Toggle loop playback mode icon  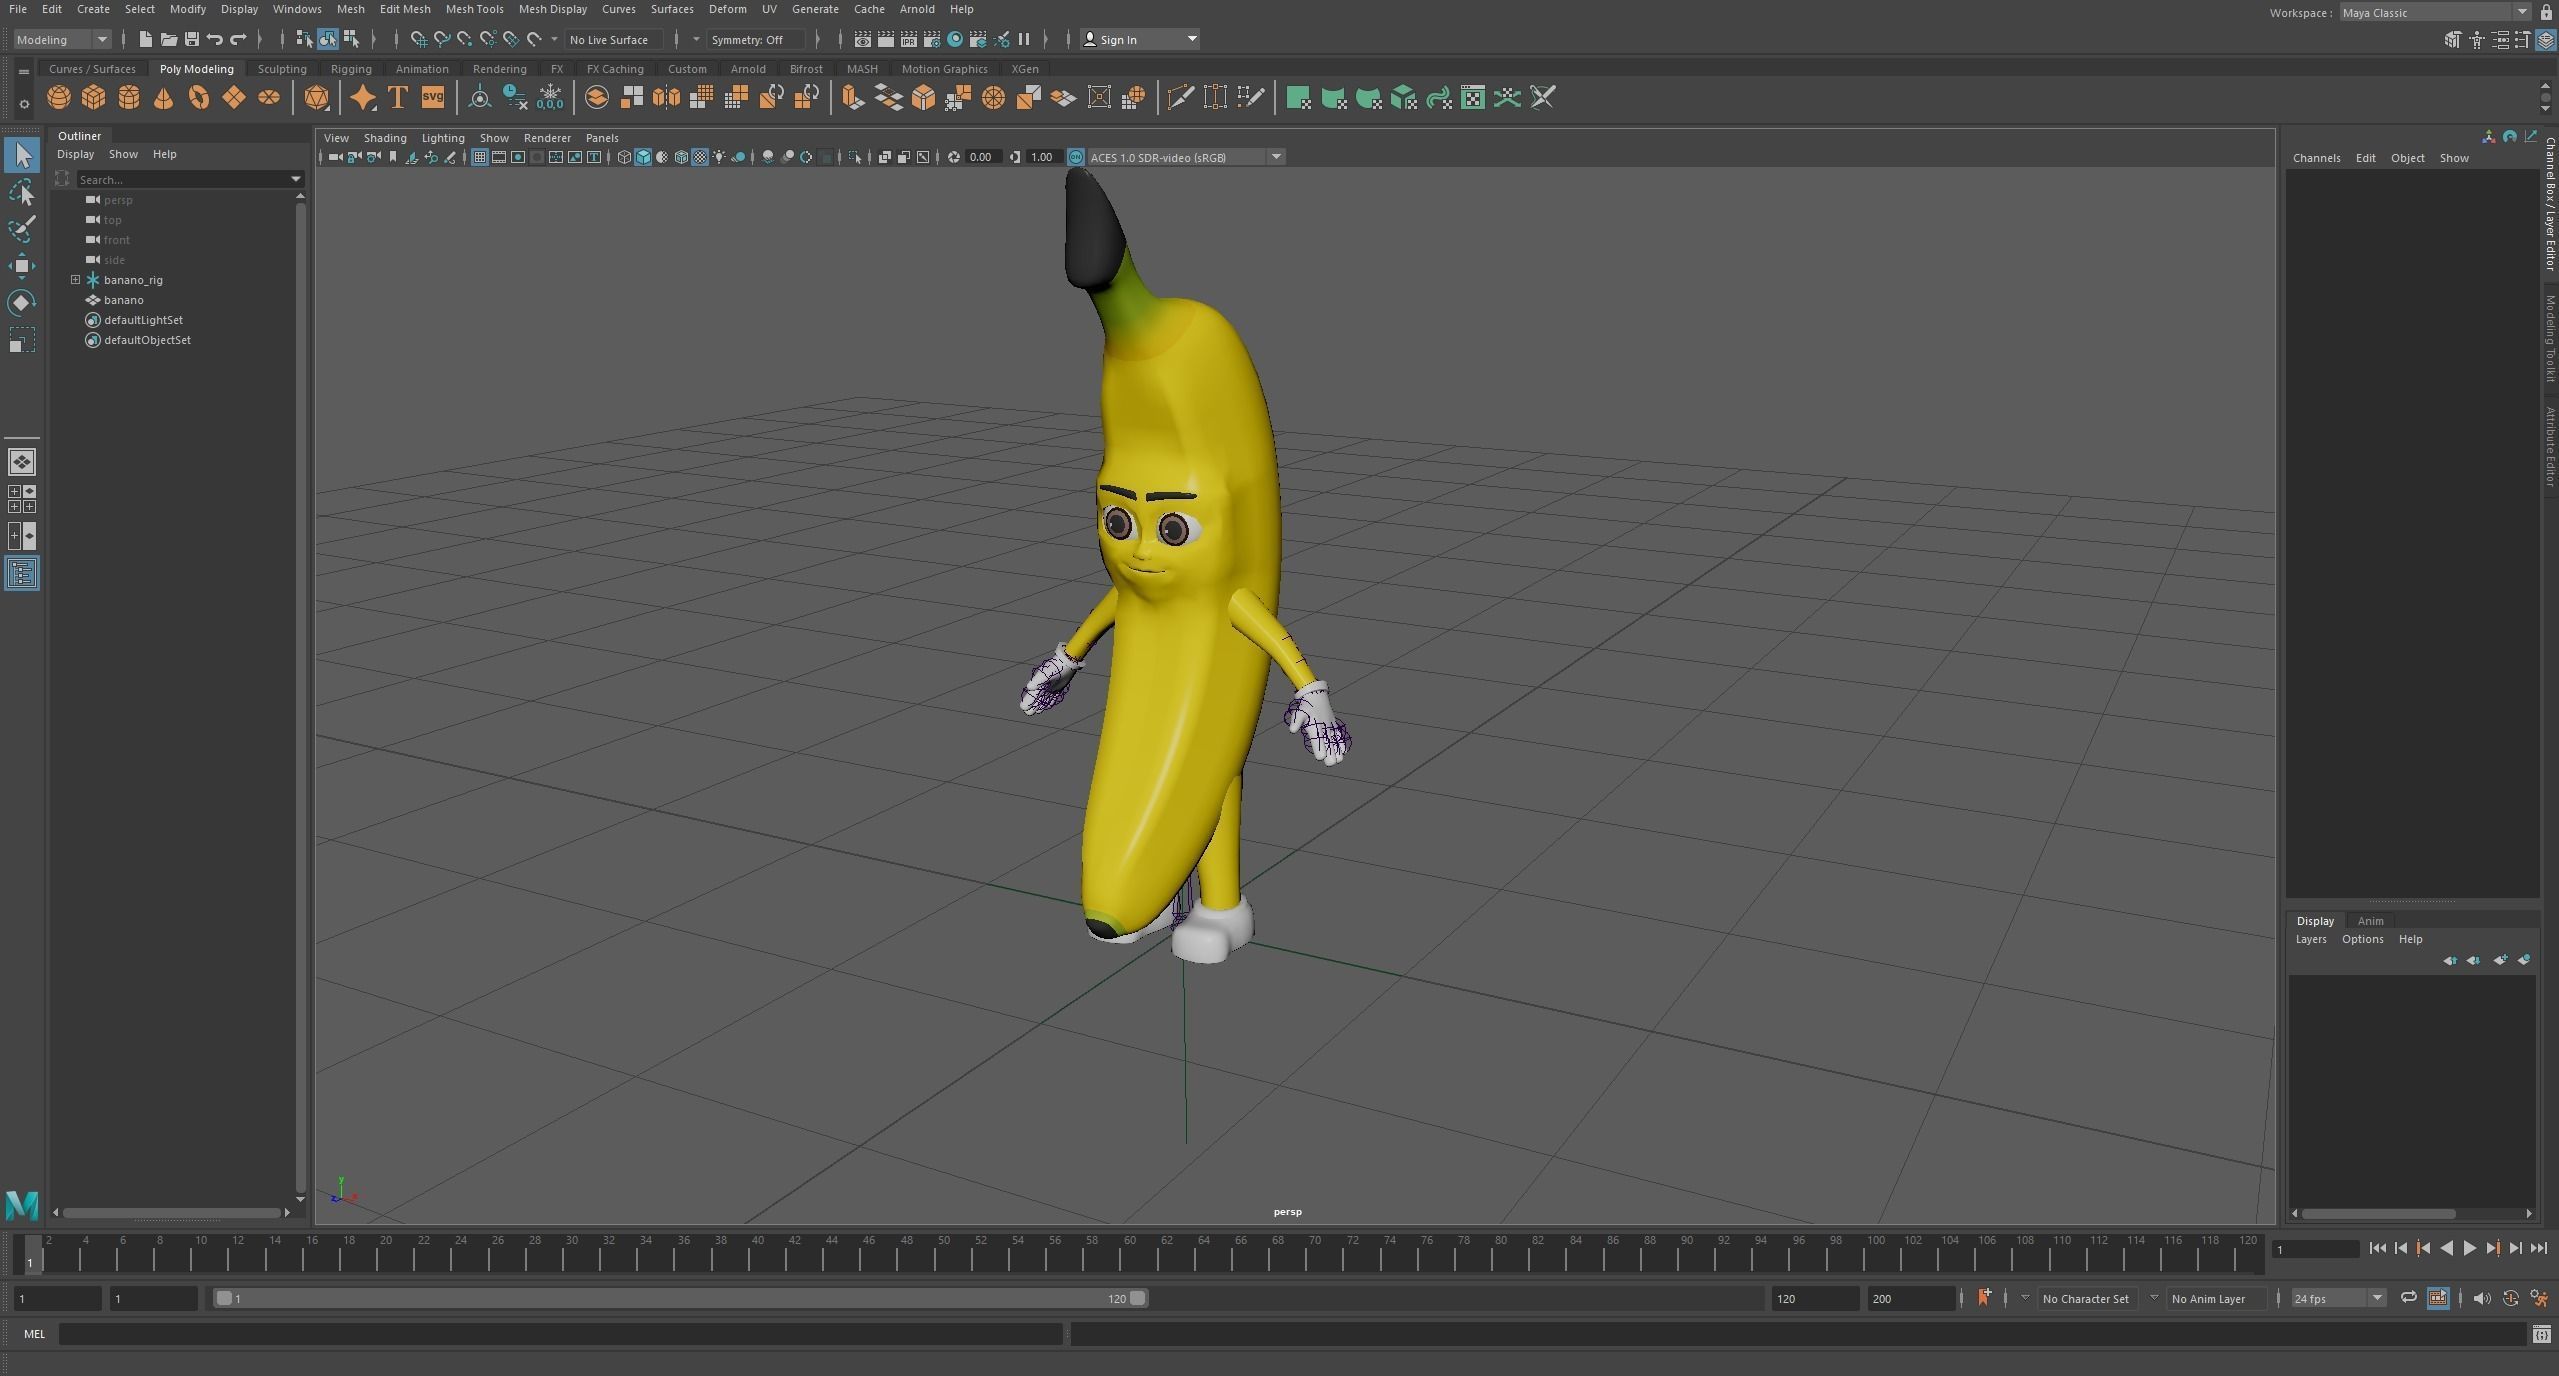click(x=2409, y=1298)
